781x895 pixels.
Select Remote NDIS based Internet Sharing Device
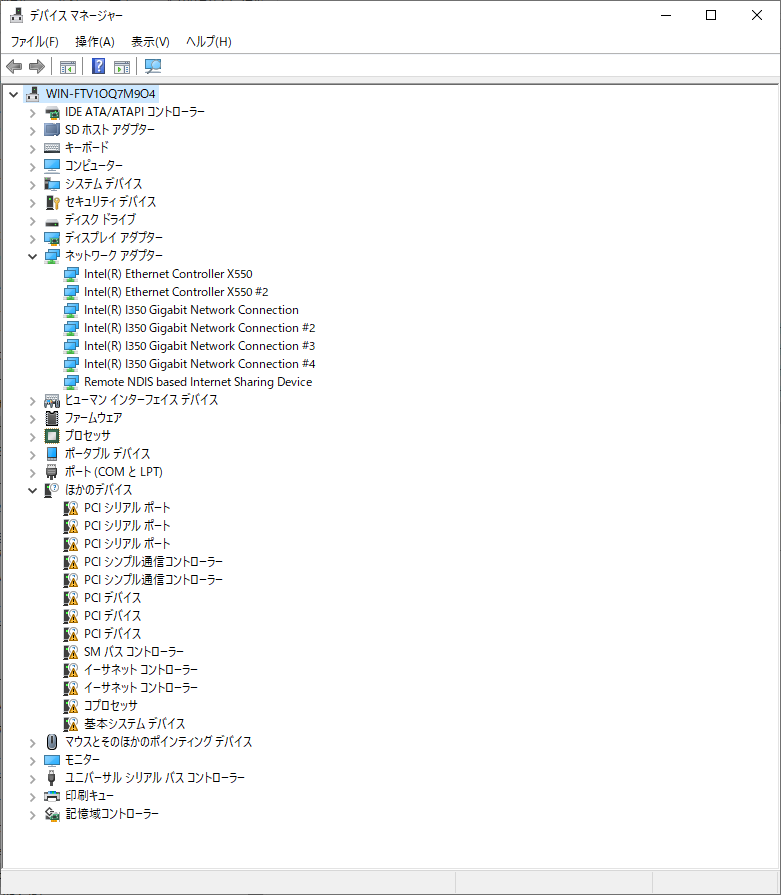coord(198,382)
